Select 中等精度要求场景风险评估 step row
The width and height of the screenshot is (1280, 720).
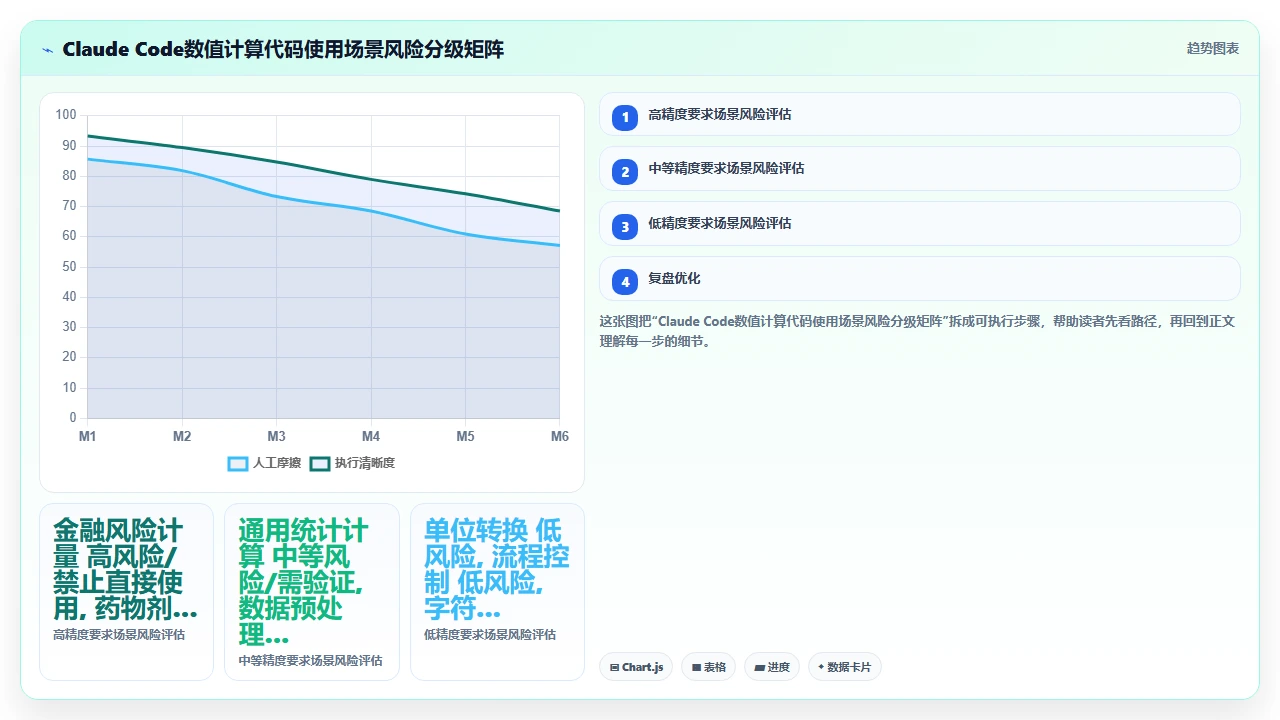point(919,169)
